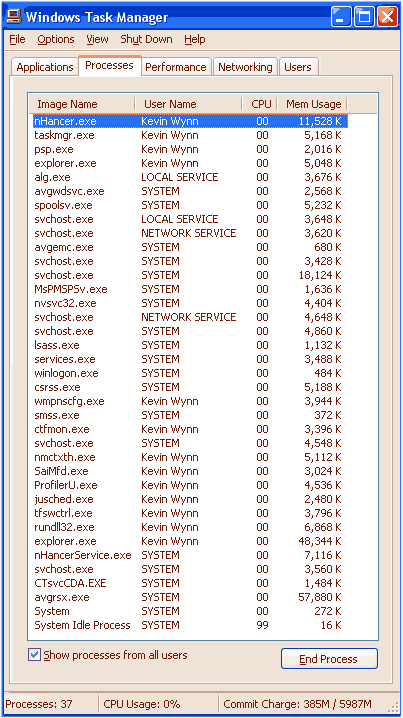Switch to the Performance tab
The image size is (403, 718).
[176, 67]
